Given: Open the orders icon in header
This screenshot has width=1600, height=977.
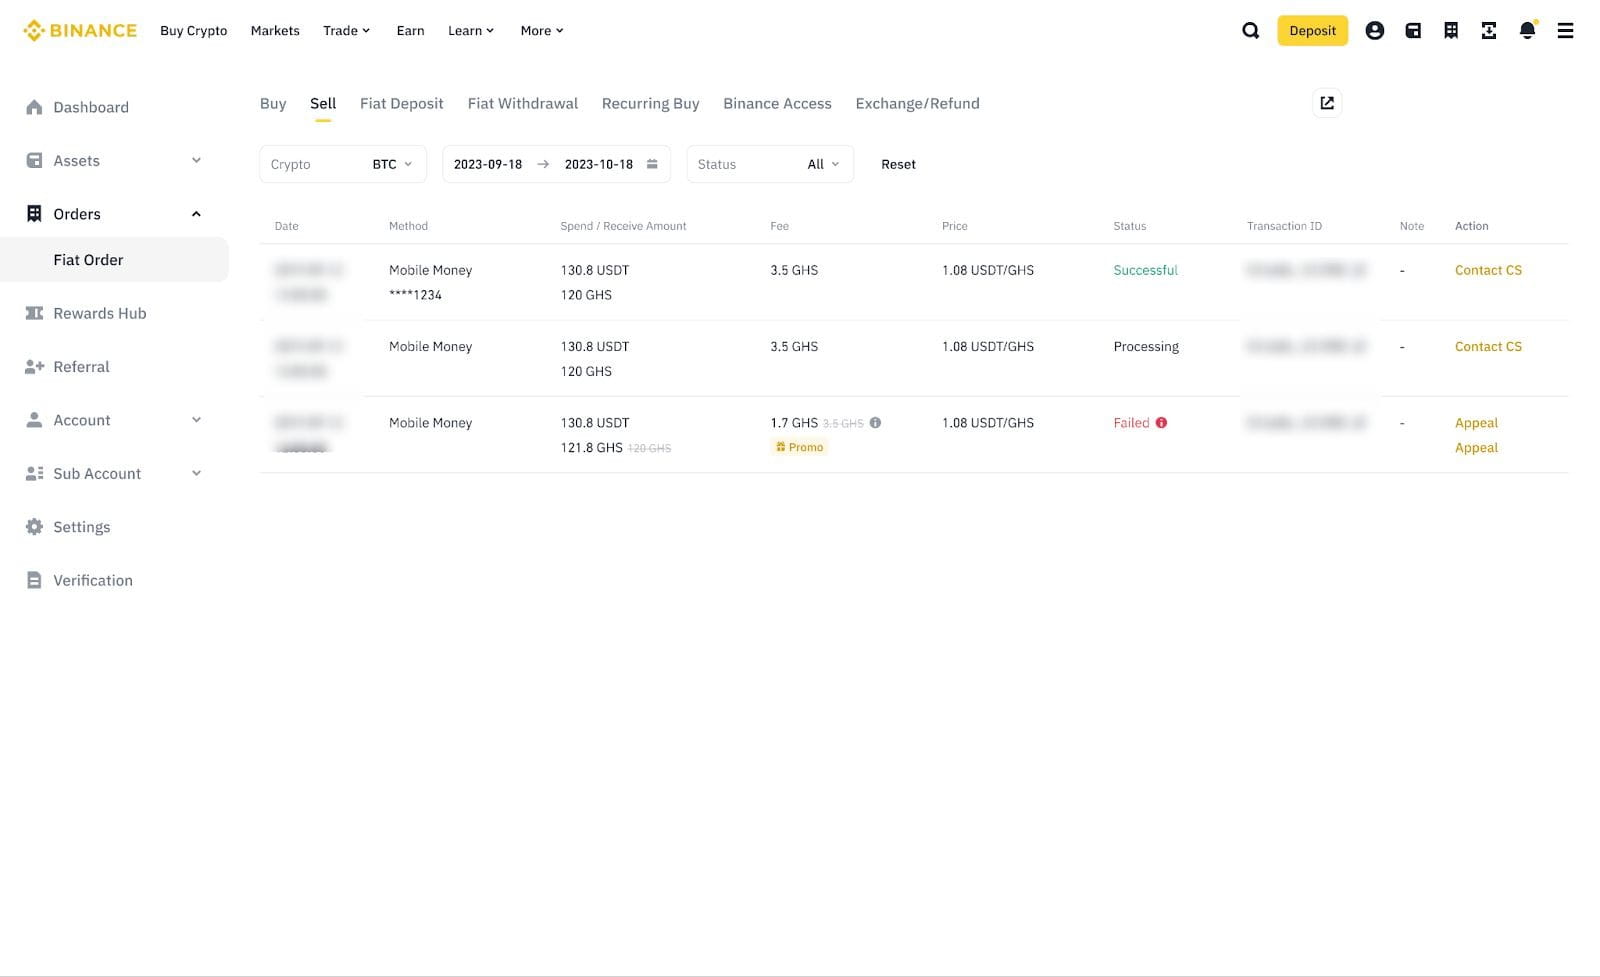Looking at the screenshot, I should [x=1451, y=31].
